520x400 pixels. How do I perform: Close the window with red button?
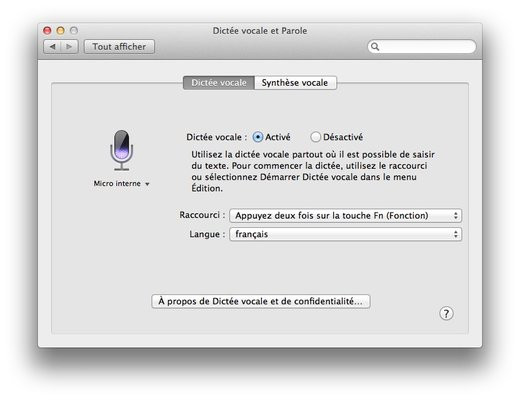point(47,31)
